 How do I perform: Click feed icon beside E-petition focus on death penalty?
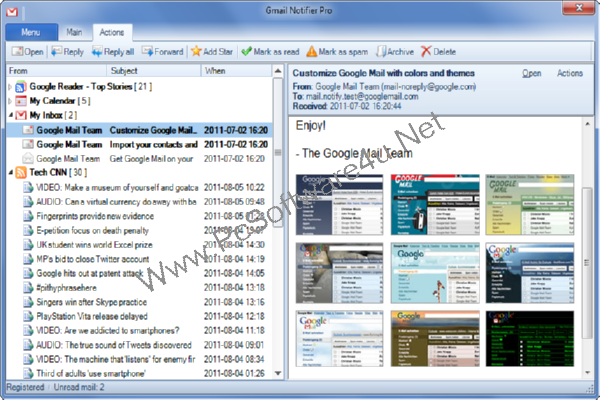(x=28, y=230)
